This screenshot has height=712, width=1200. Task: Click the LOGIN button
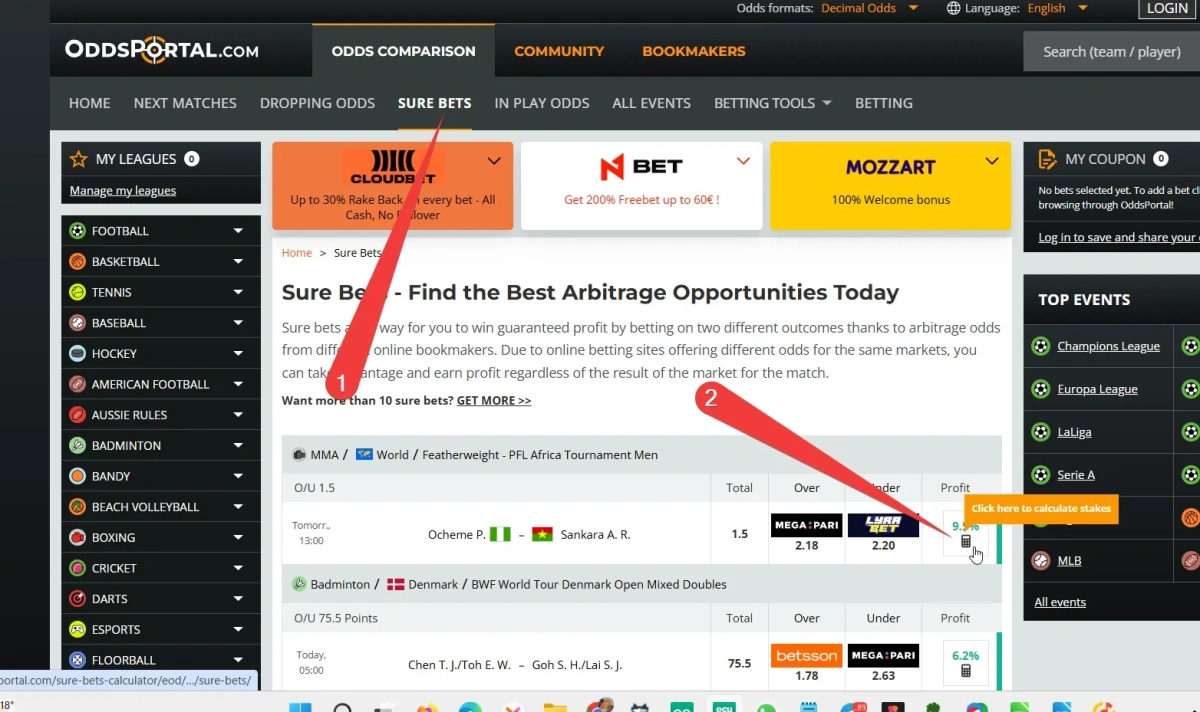[x=1167, y=8]
